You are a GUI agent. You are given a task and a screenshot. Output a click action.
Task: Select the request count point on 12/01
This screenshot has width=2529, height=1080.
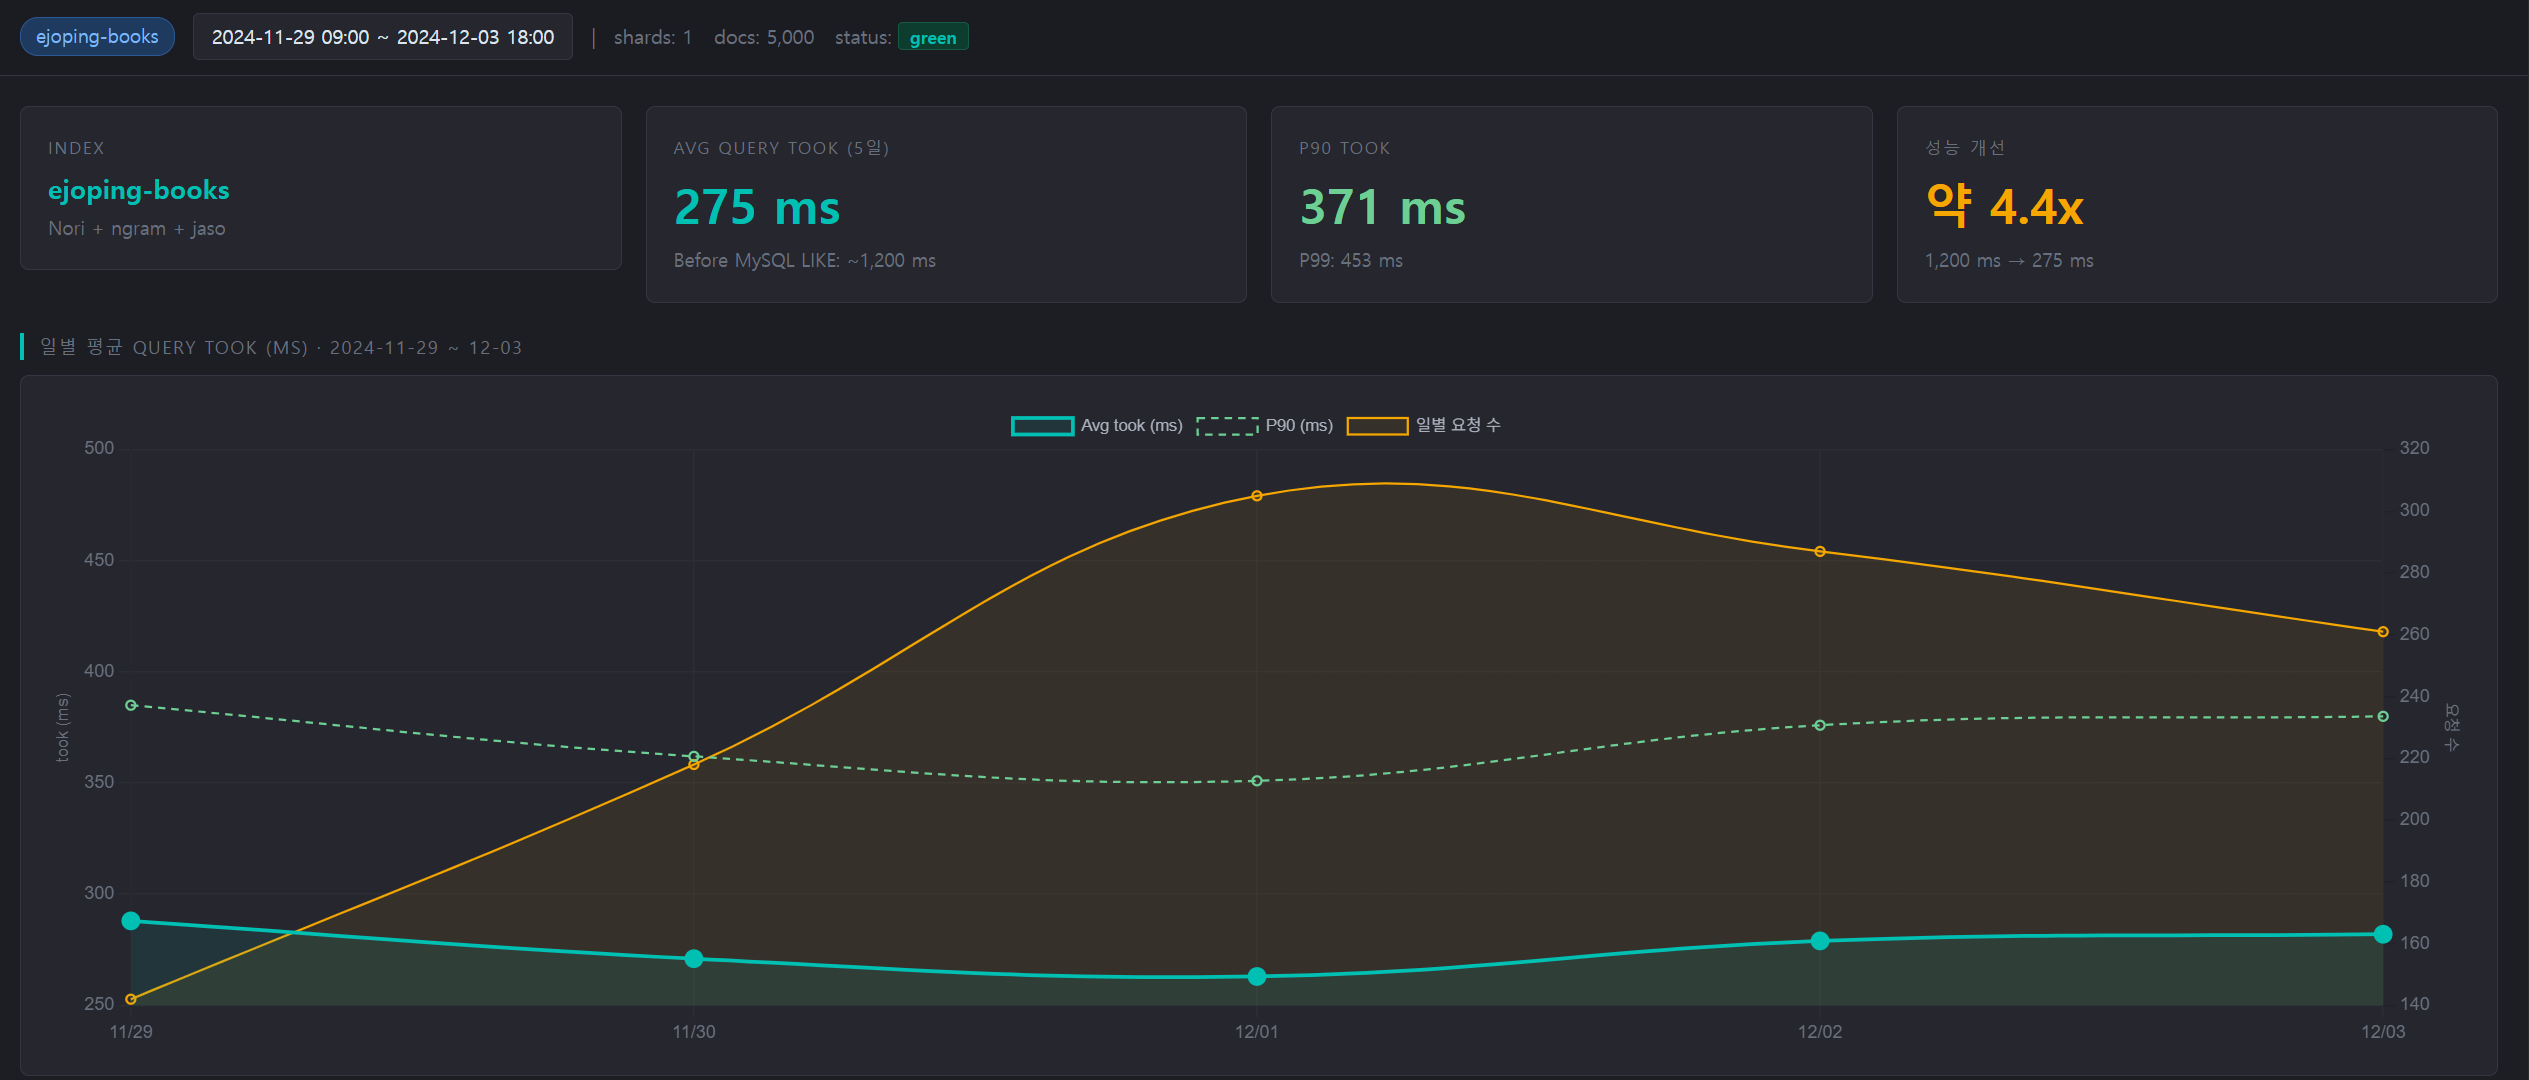click(x=1257, y=496)
